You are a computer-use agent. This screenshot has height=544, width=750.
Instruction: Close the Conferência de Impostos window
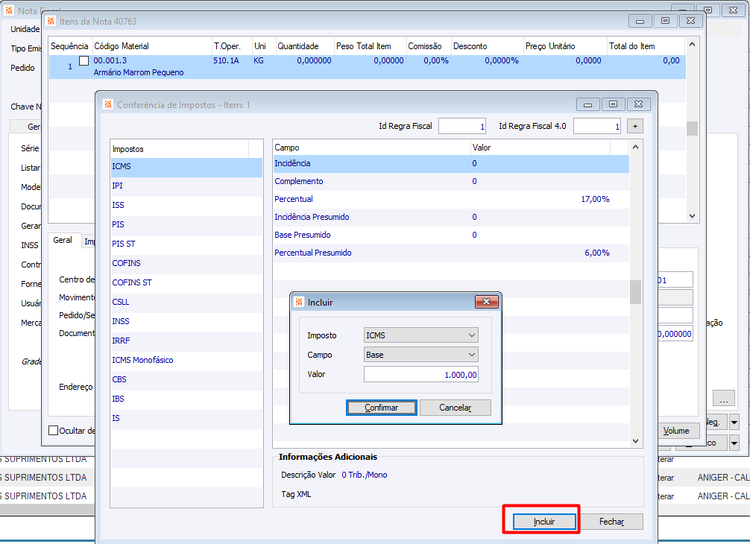(x=639, y=104)
